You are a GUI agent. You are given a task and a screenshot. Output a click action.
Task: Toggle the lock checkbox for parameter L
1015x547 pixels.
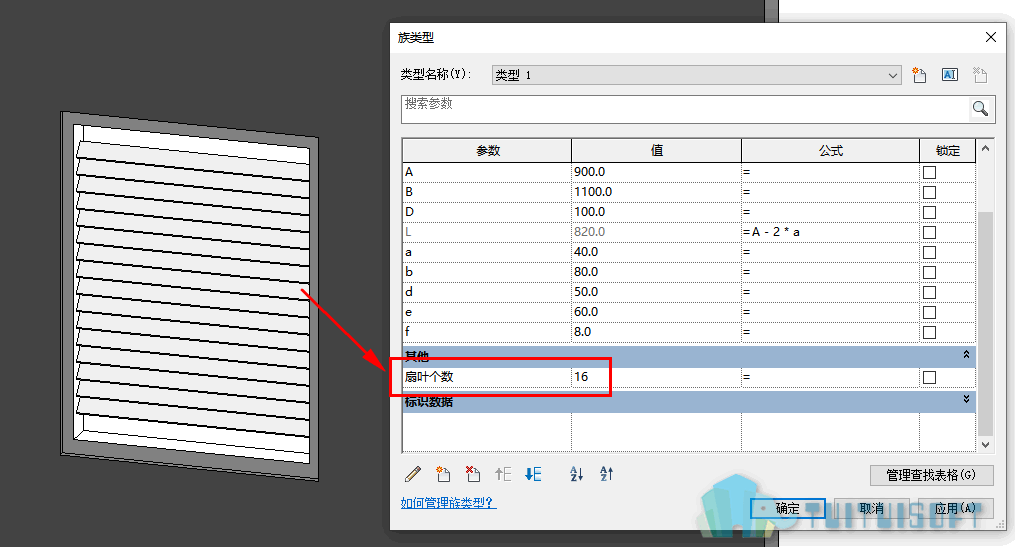pyautogui.click(x=930, y=232)
